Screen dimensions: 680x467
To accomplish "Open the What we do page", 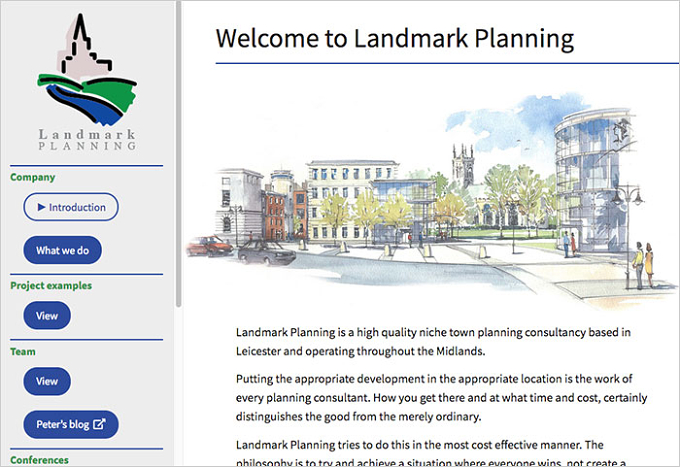I will pos(62,250).
